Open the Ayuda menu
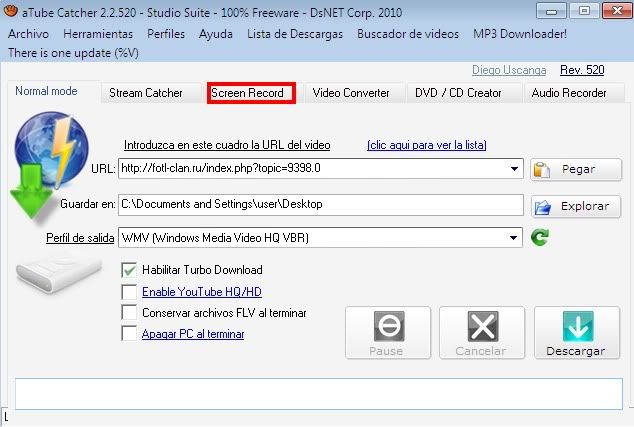This screenshot has width=634, height=427. (x=216, y=34)
